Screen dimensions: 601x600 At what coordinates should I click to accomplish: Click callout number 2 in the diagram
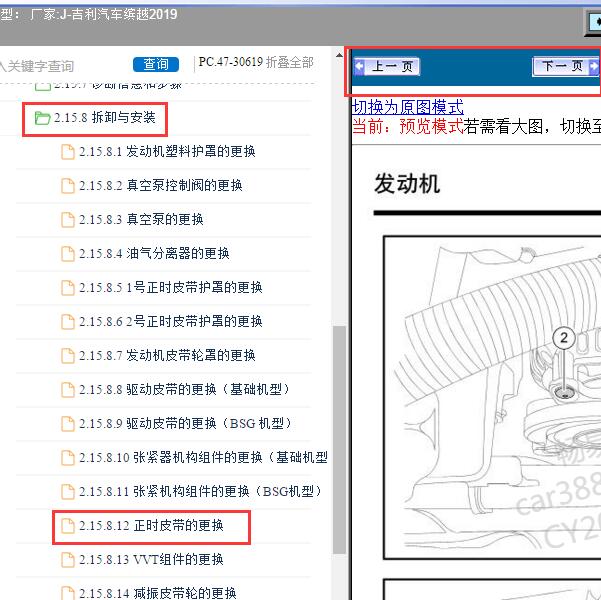point(563,338)
